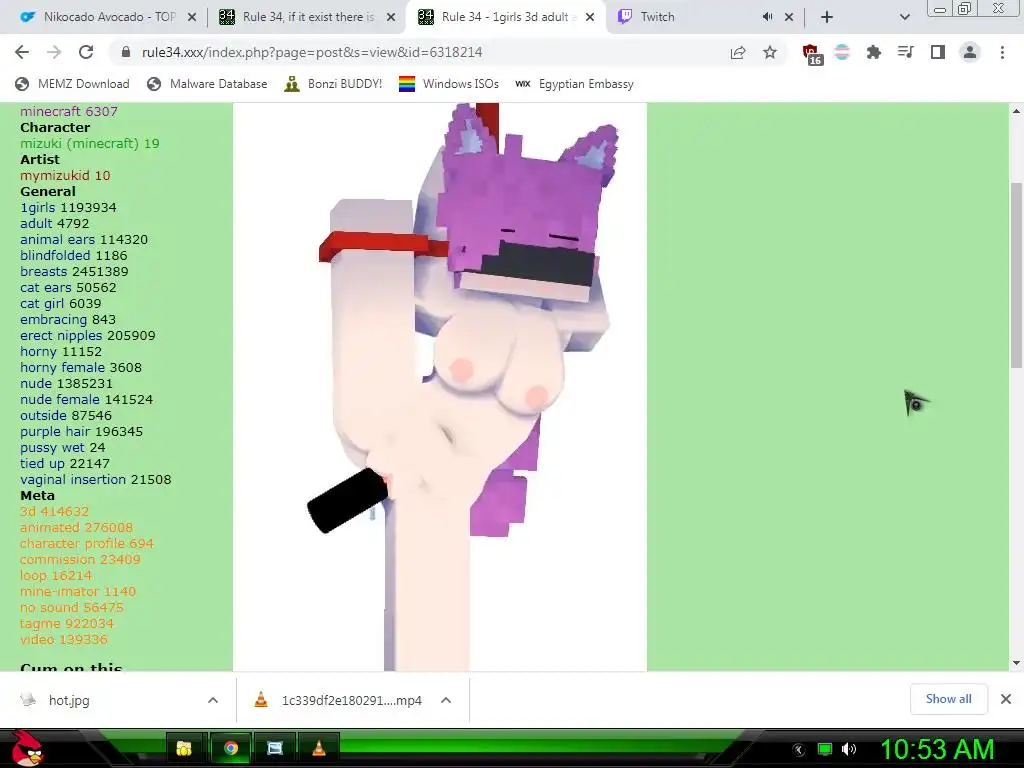Open the Malware Database bookmark
This screenshot has width=1024, height=768.
pos(207,84)
